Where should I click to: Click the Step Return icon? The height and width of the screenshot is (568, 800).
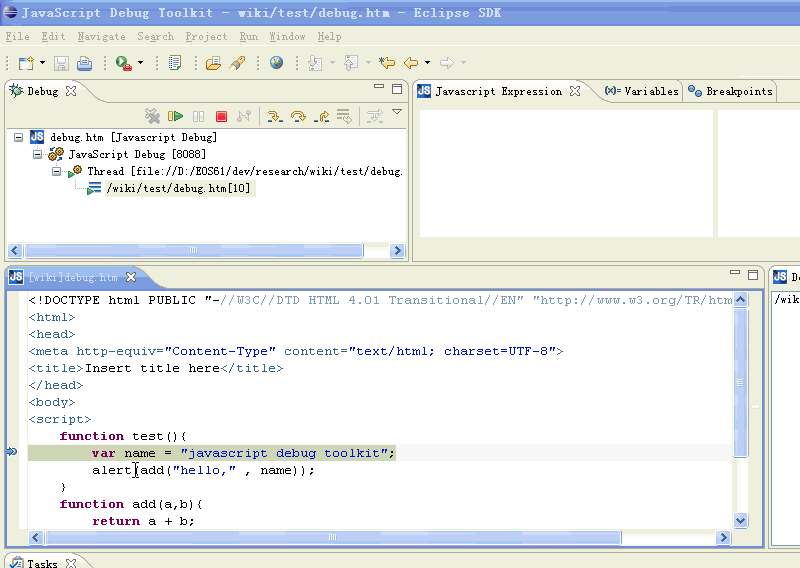(322, 117)
